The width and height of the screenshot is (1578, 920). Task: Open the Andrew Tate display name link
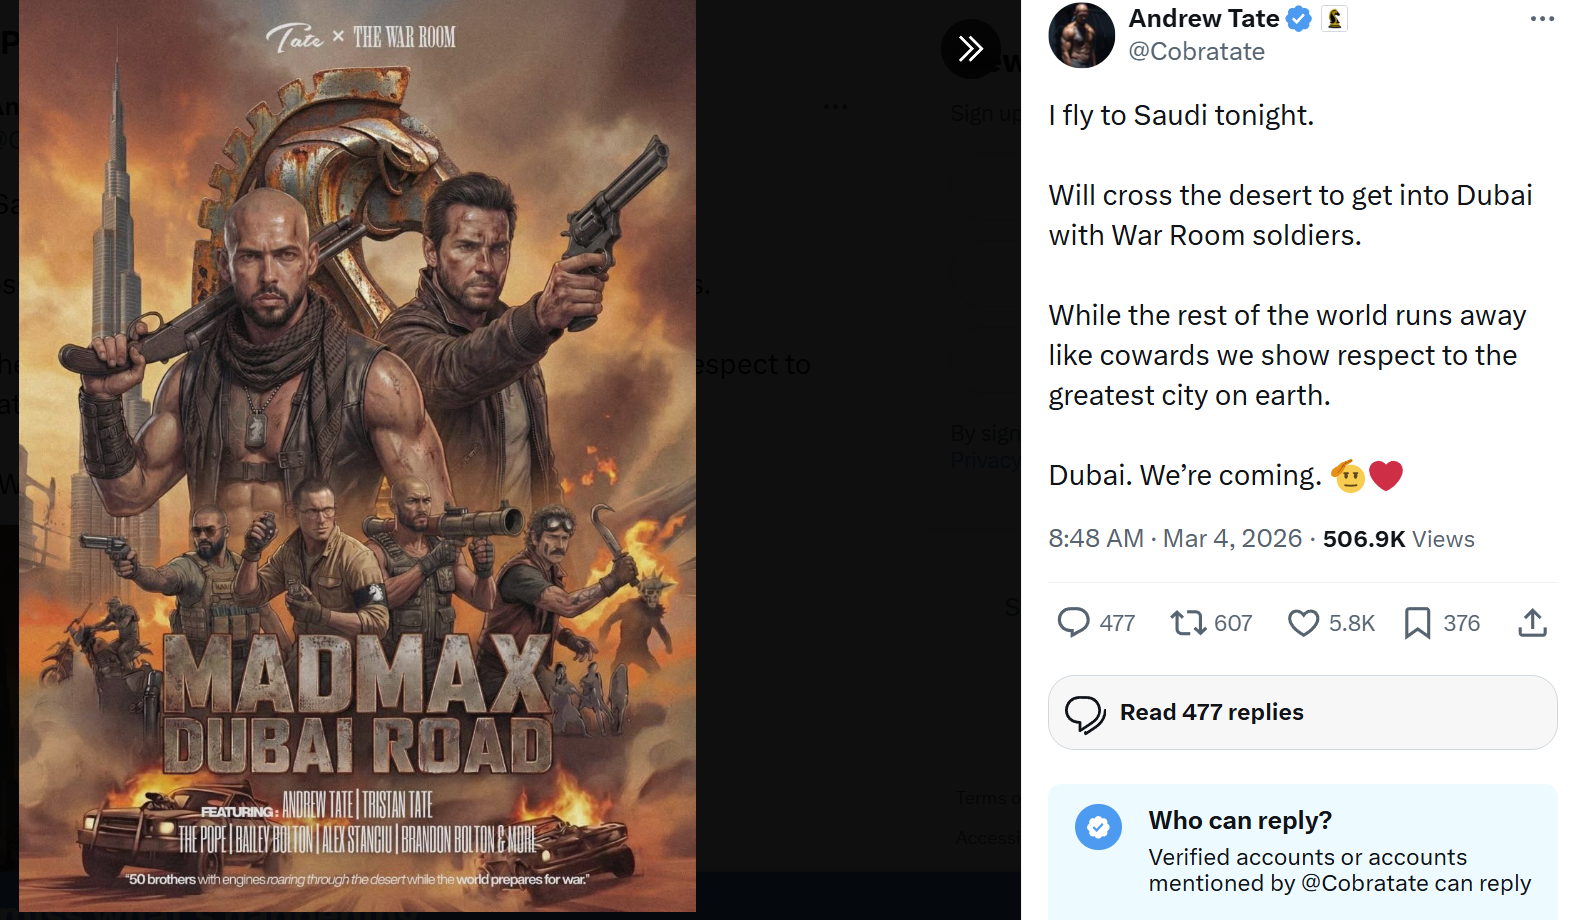(1204, 19)
